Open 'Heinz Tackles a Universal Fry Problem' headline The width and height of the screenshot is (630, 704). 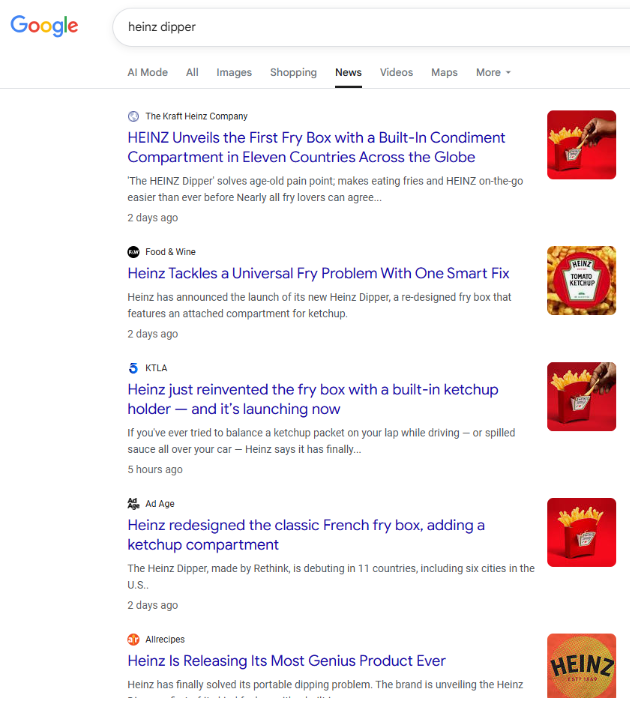(x=318, y=273)
